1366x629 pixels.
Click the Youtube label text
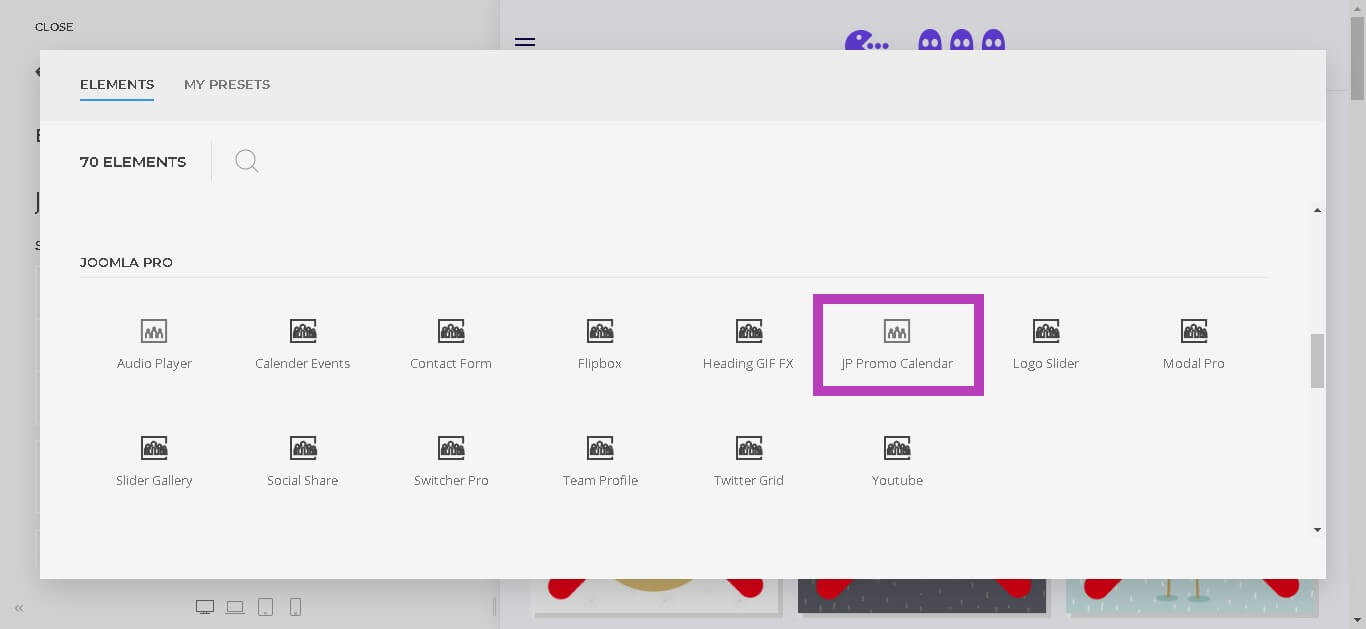pyautogui.click(x=897, y=481)
